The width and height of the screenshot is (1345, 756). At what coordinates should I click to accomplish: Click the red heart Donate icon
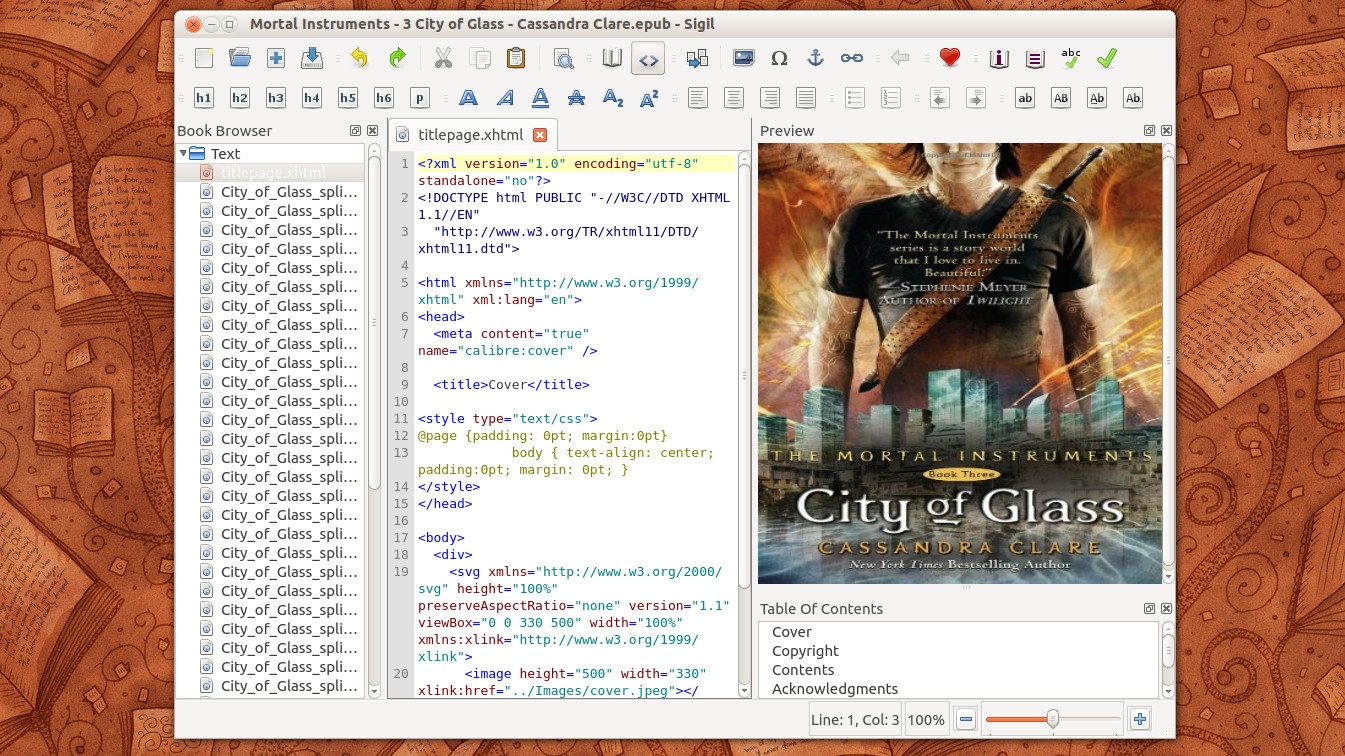pos(949,58)
